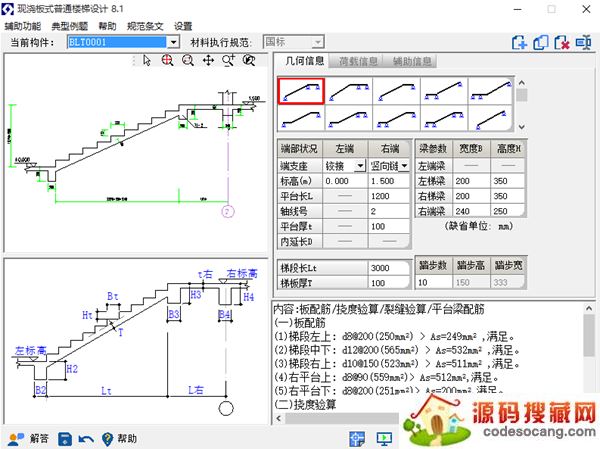The image size is (600, 449).
Task: Open the 帮助 menu in menu bar
Action: (x=107, y=26)
